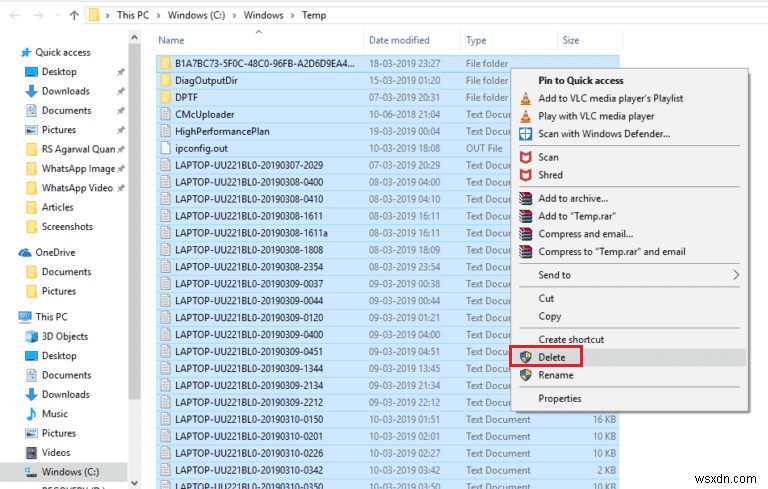Choose Copy from context menu

click(550, 316)
